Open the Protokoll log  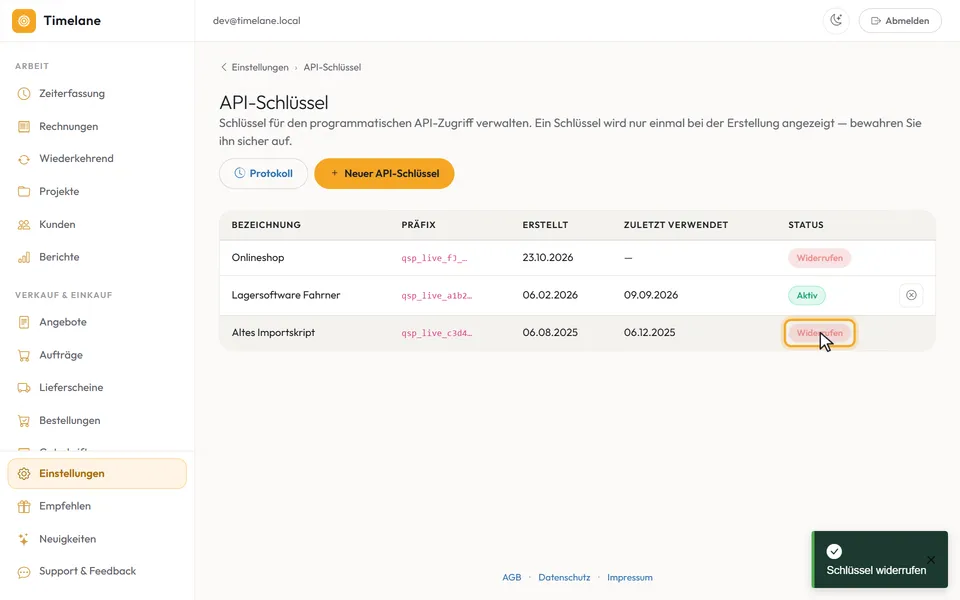coord(263,174)
